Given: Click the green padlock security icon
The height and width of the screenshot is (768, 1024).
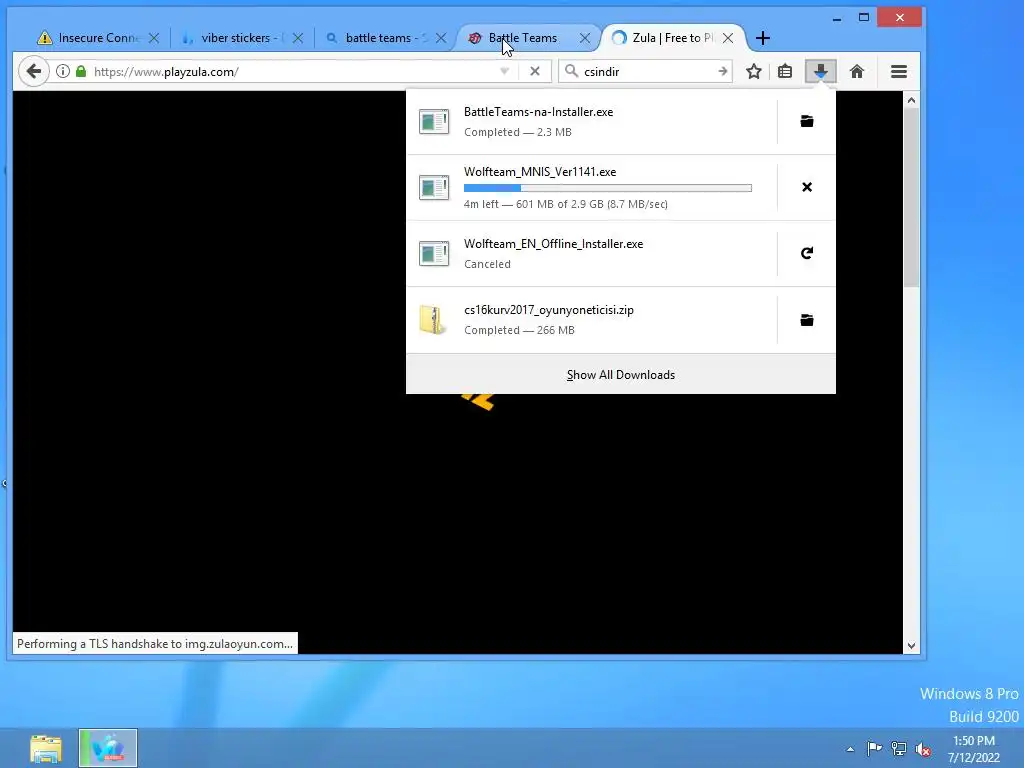Looking at the screenshot, I should point(81,71).
